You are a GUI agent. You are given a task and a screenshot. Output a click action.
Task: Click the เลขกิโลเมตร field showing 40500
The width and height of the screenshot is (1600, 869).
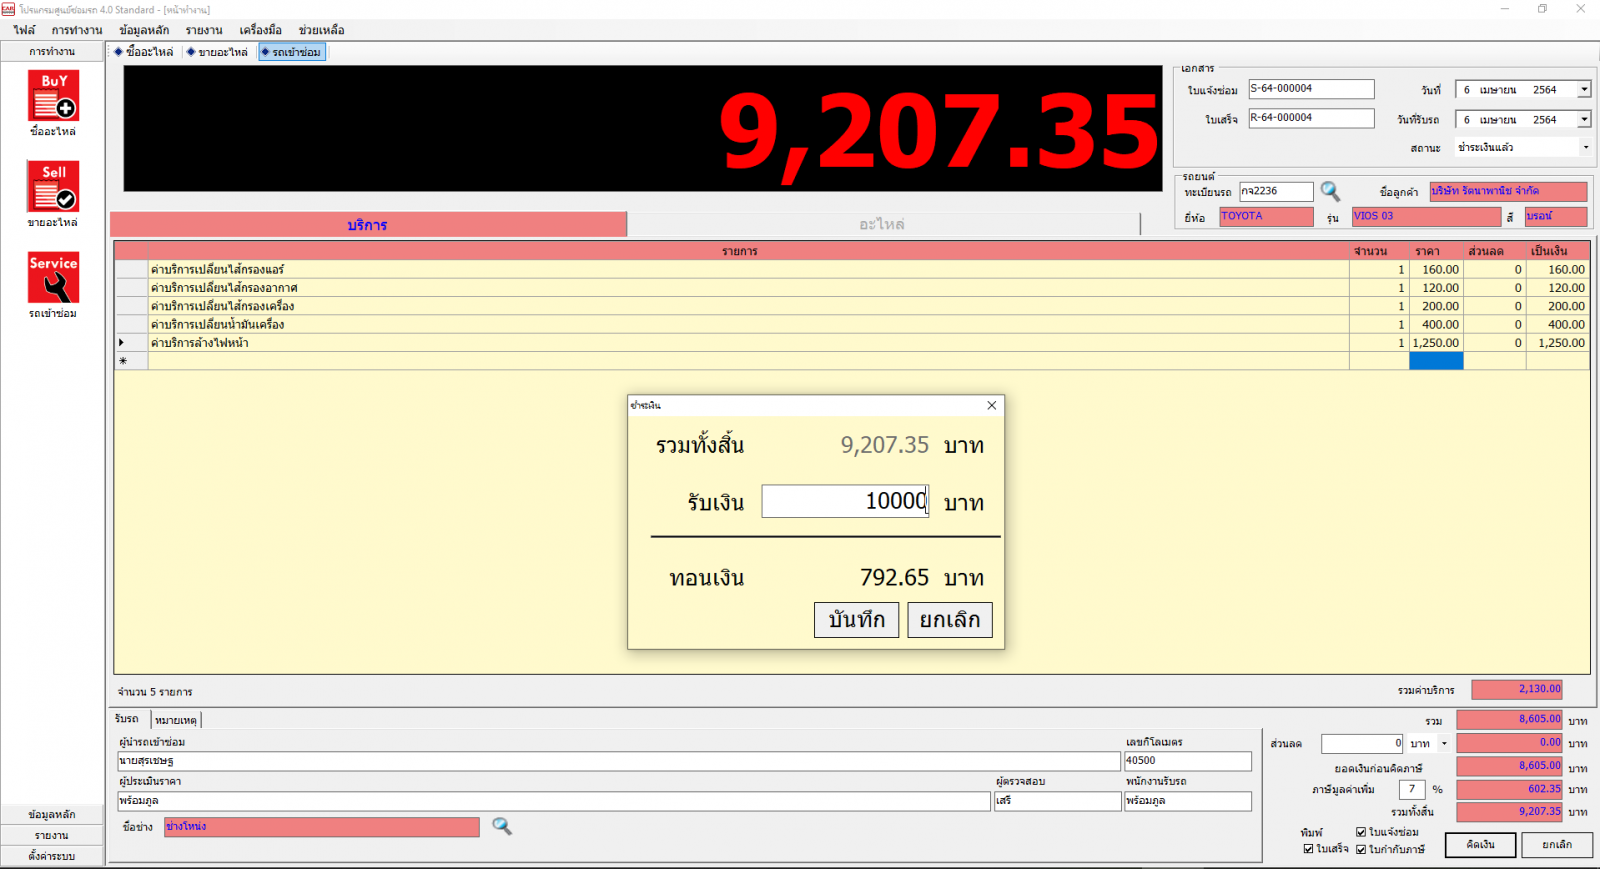pyautogui.click(x=1188, y=761)
